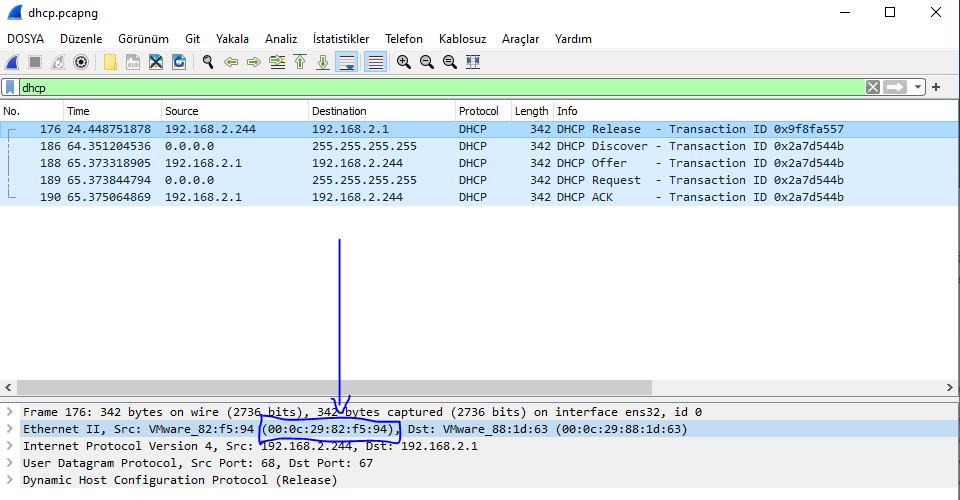Open the Yardım menu
Screen dimensions: 960x500
pyautogui.click(x=573, y=39)
